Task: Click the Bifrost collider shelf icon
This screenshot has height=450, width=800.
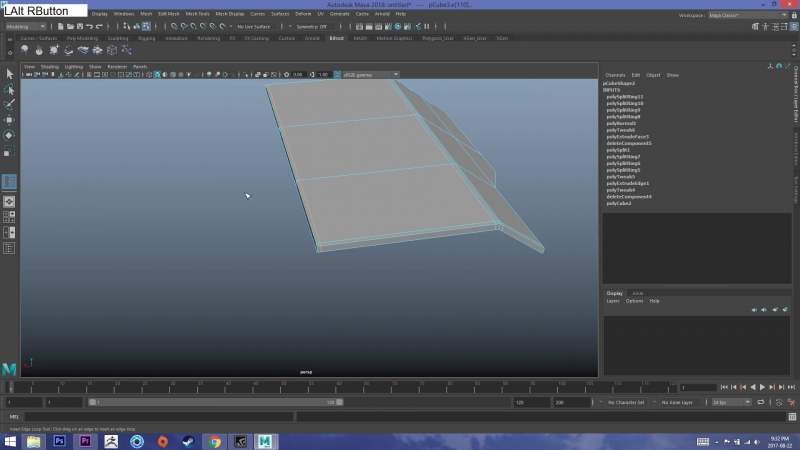Action: pyautogui.click(x=68, y=50)
